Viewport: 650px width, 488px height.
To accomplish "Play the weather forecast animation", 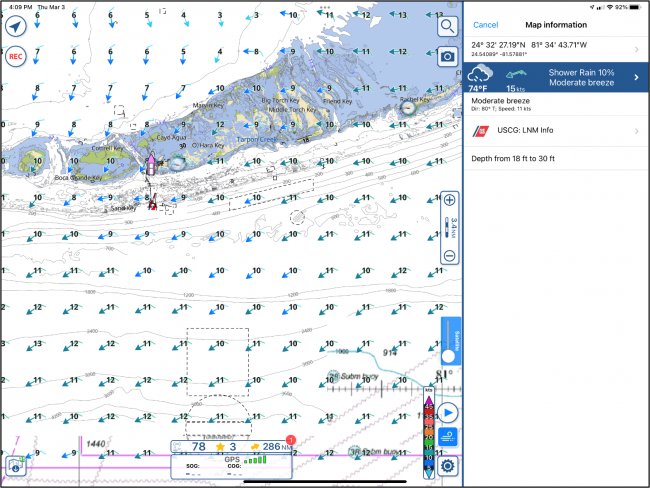I will click(449, 412).
